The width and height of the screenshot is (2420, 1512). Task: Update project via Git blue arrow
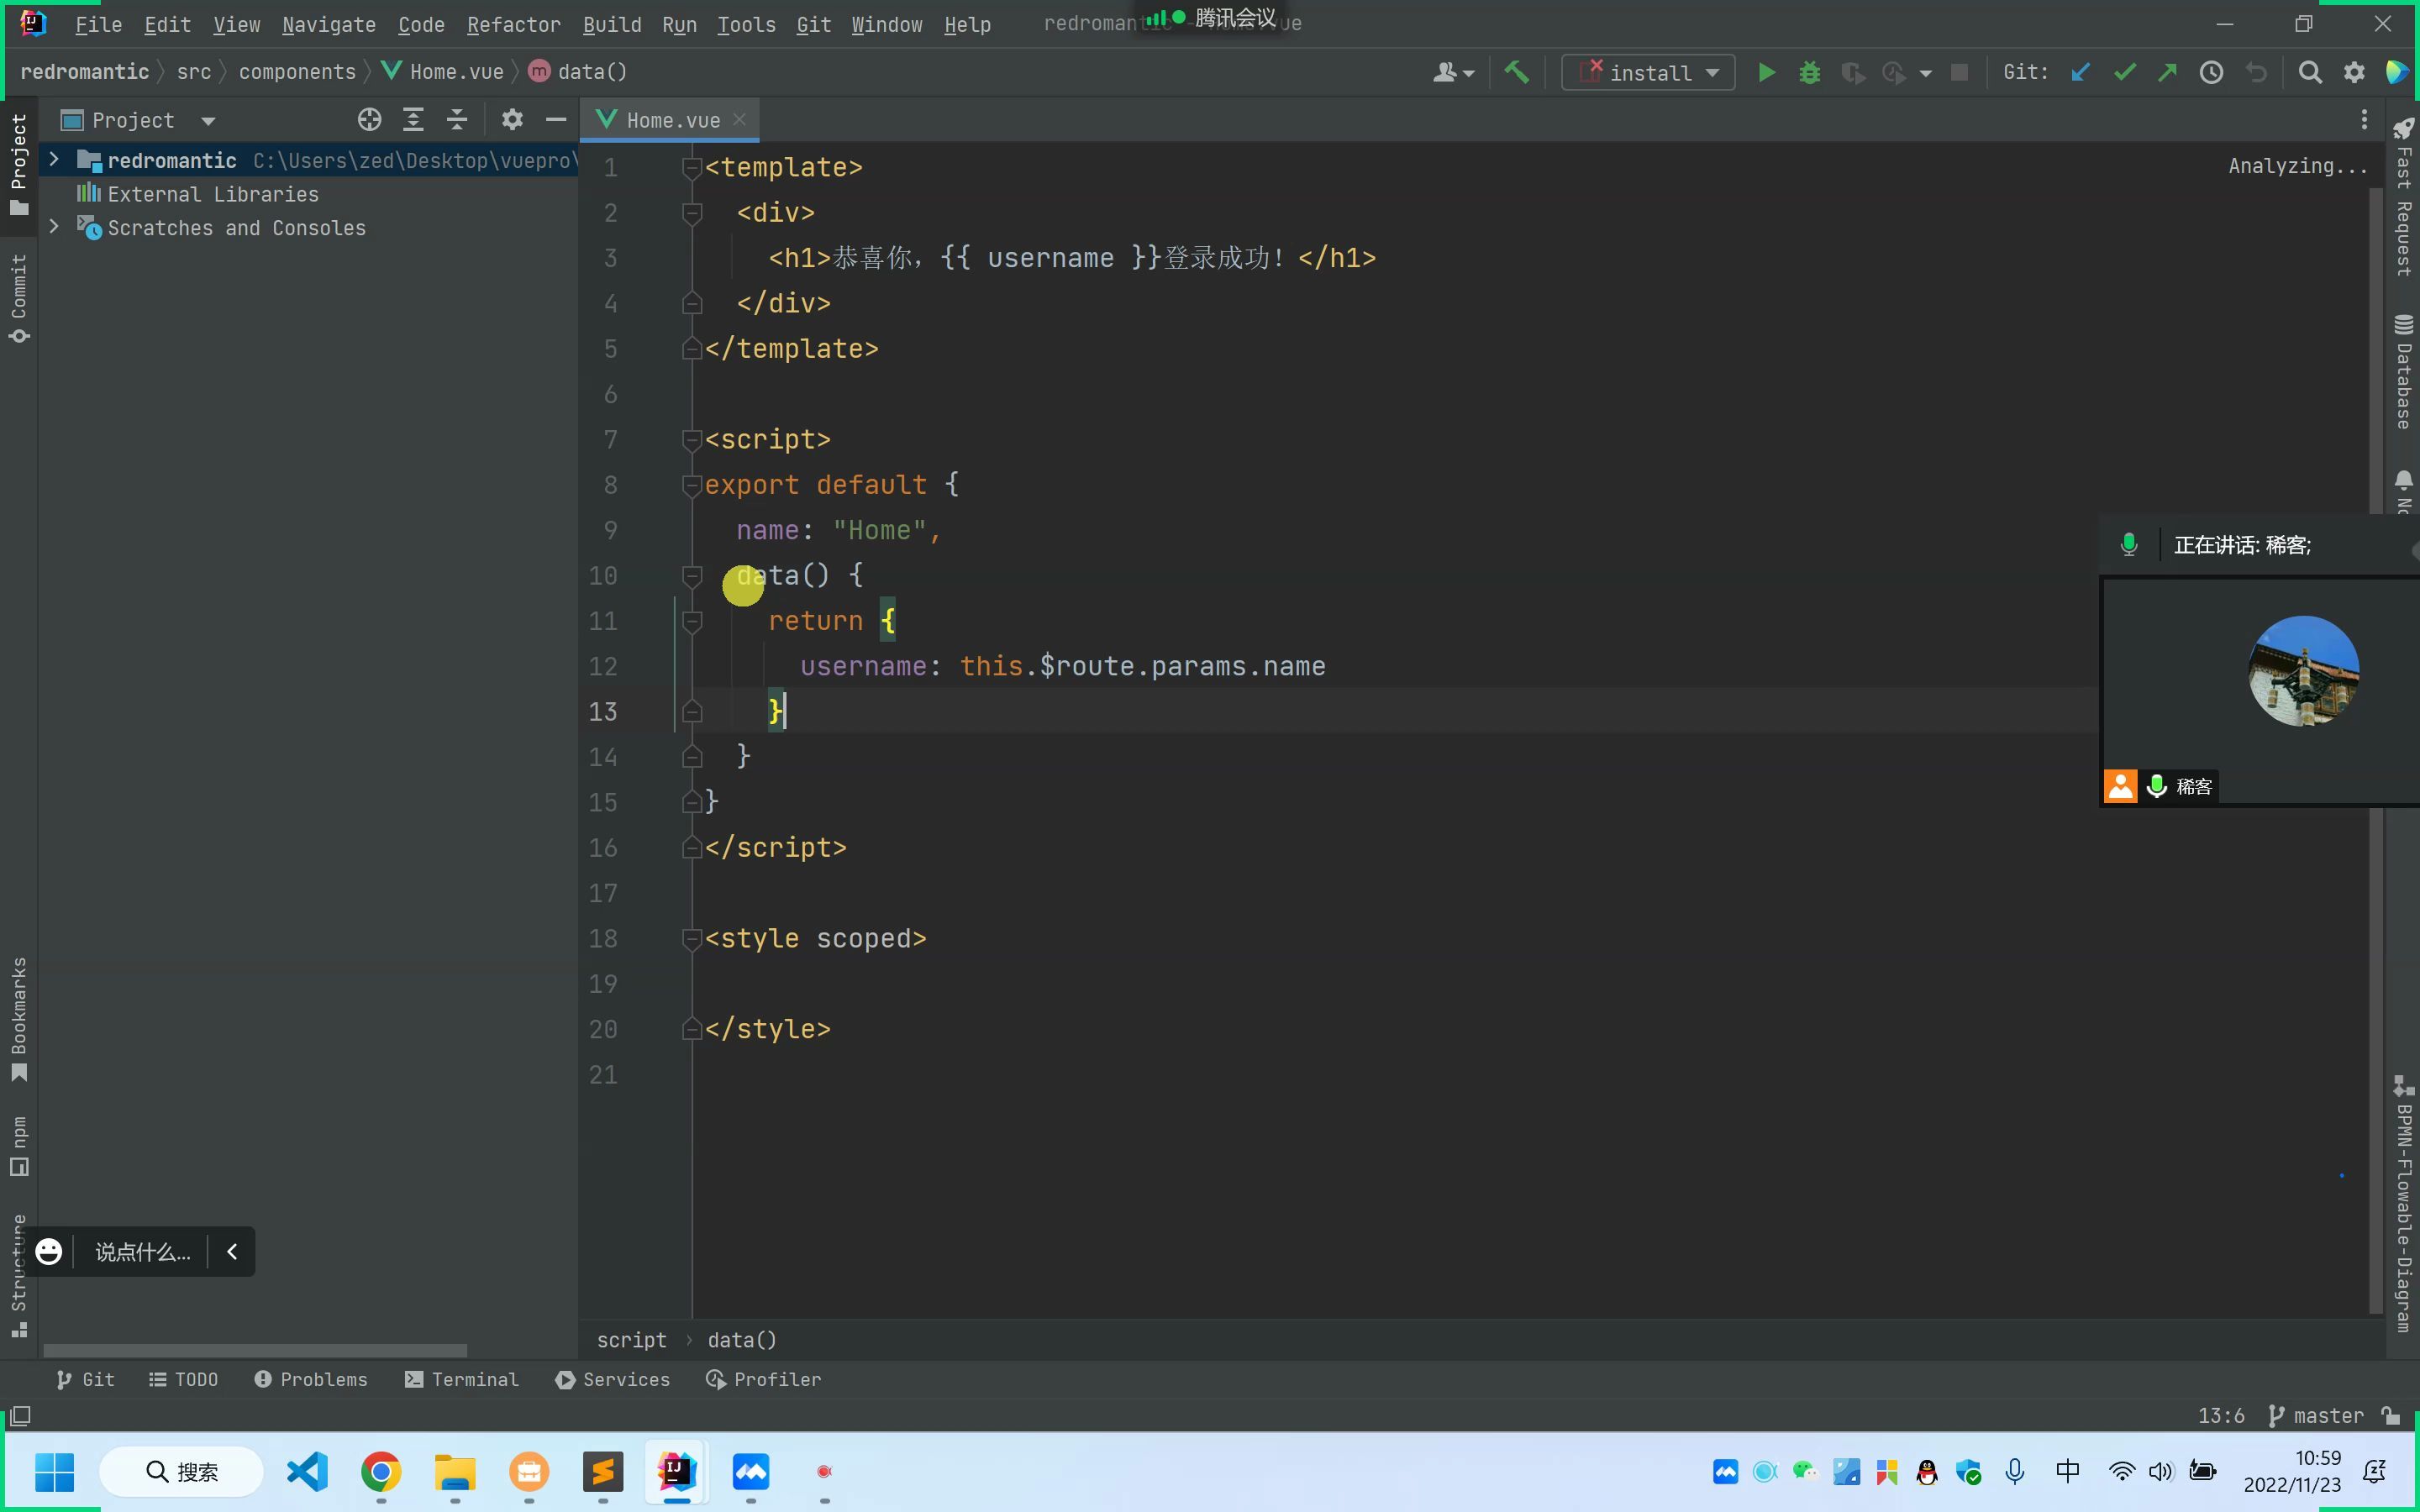2081,72
